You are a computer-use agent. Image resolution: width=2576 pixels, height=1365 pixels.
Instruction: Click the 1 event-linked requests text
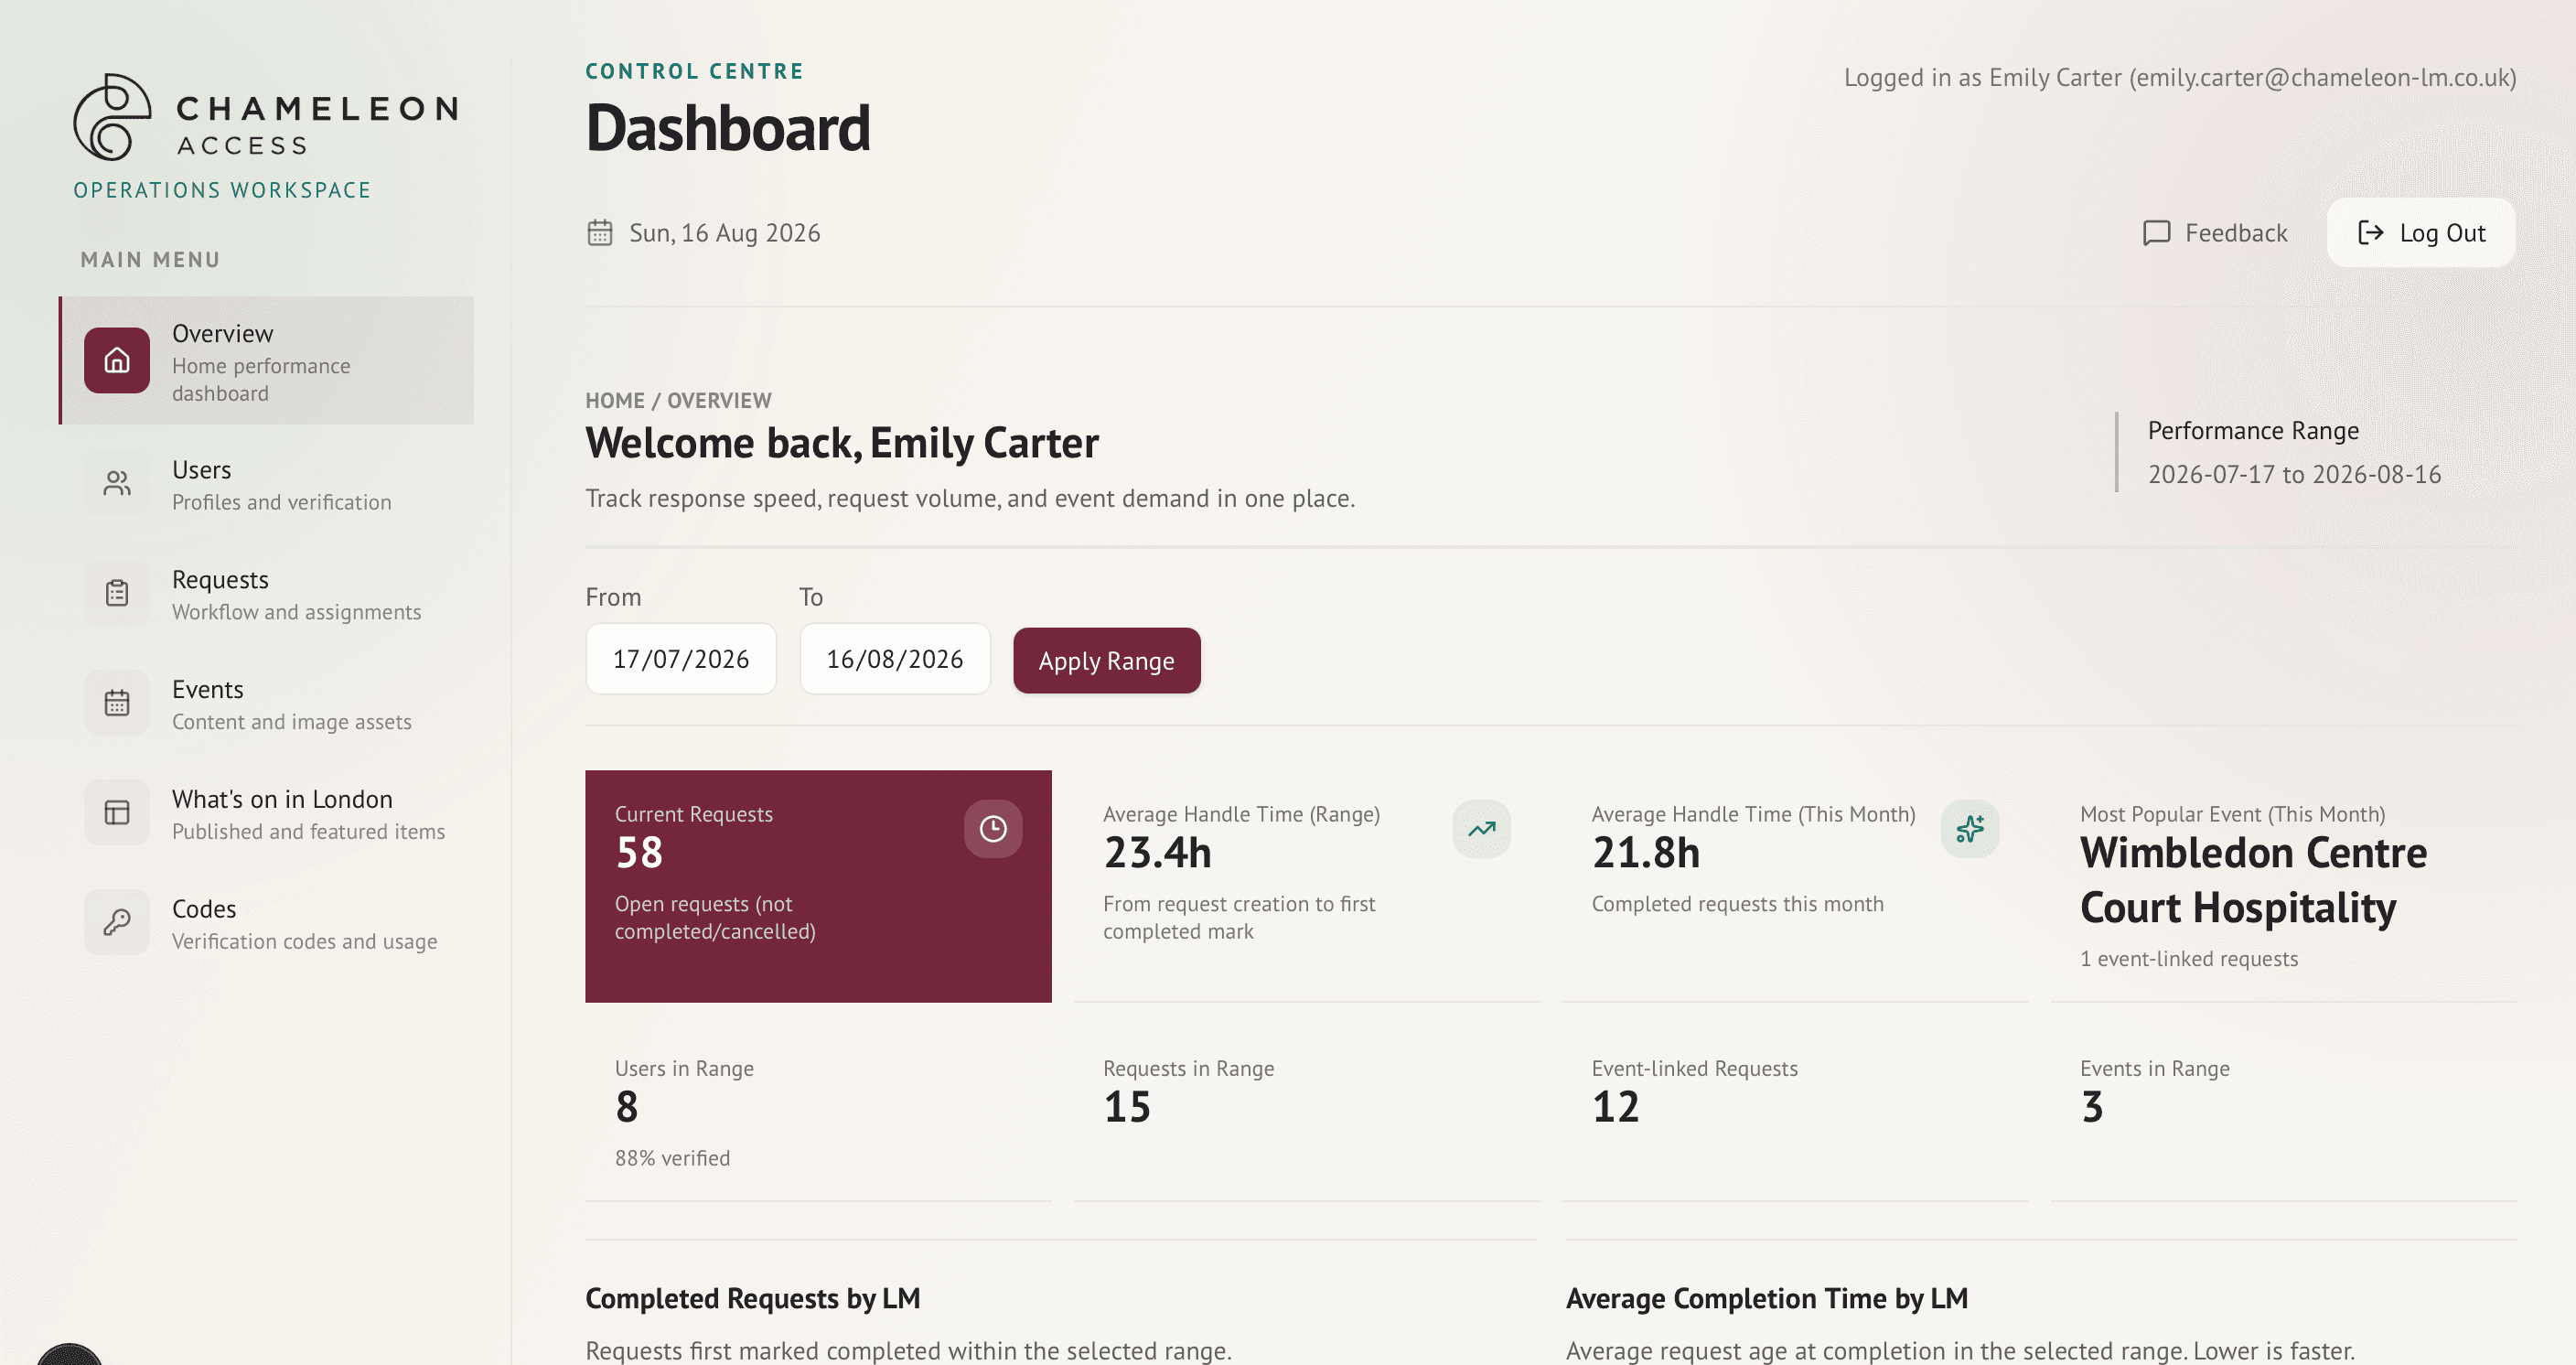(x=2188, y=959)
